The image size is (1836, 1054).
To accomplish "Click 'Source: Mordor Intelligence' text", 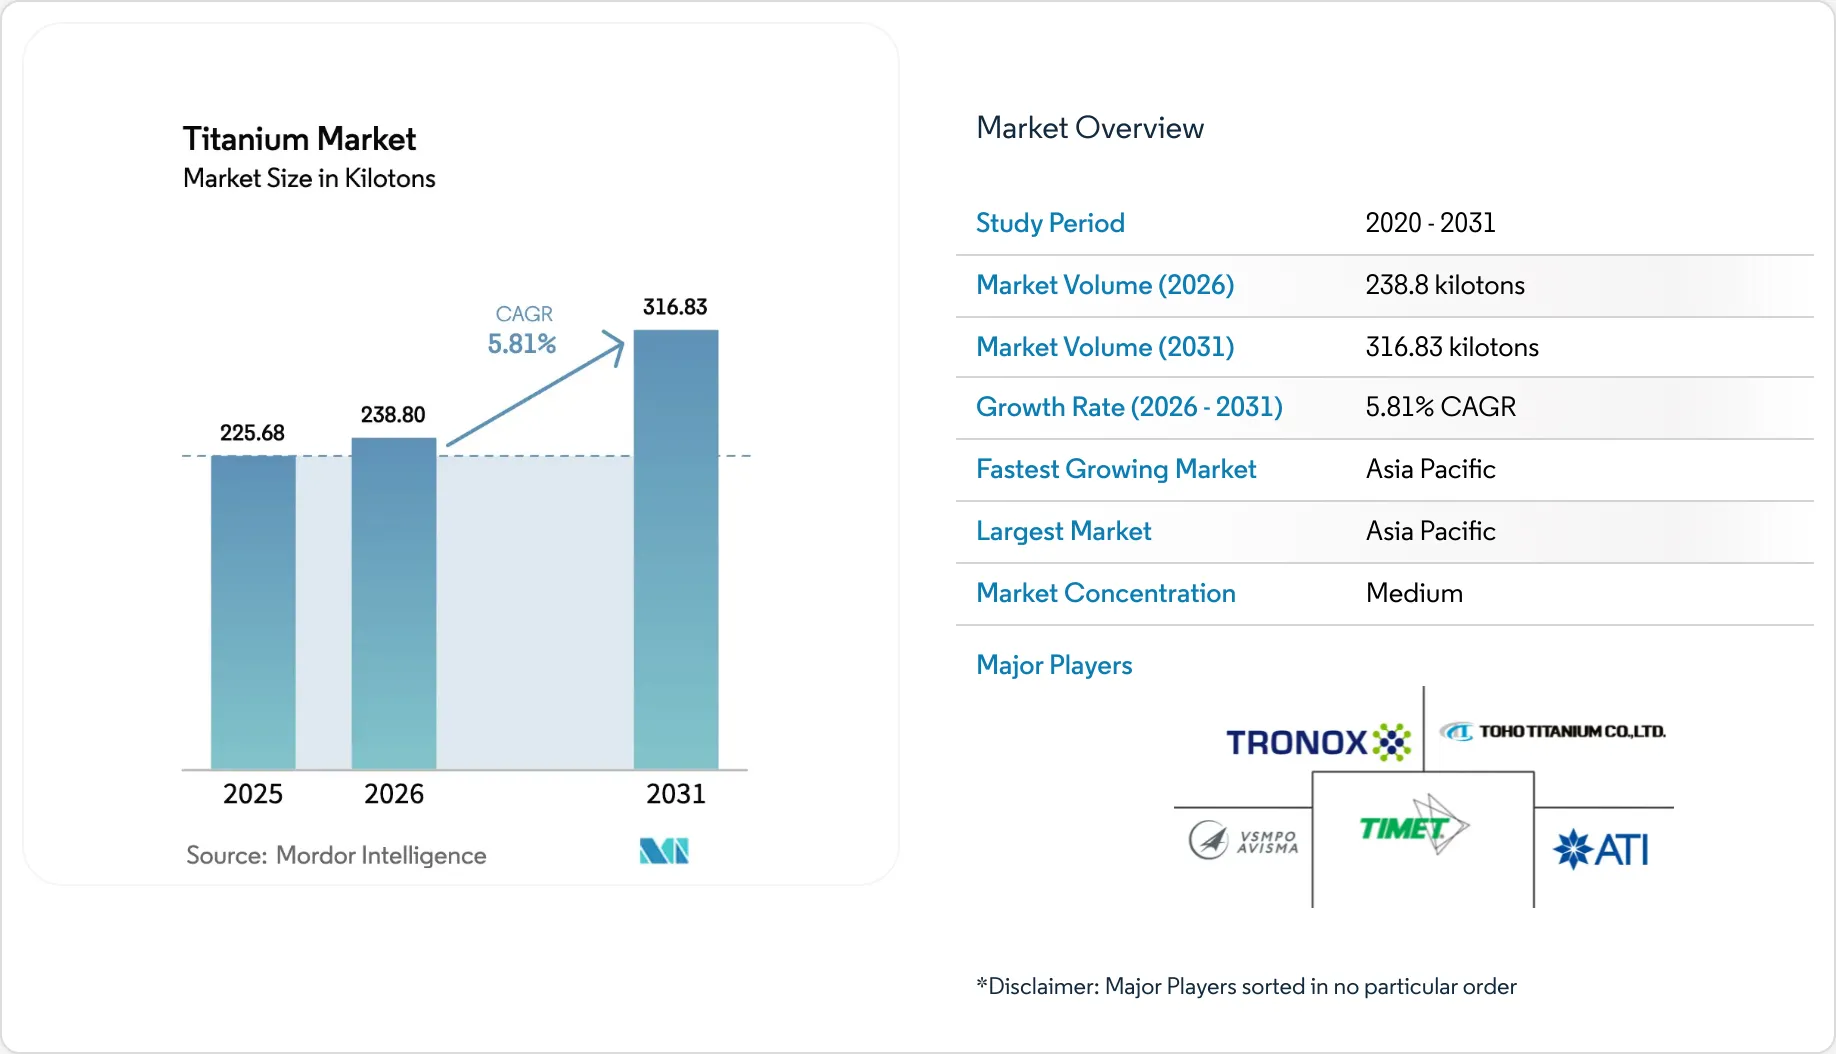I will click(x=336, y=855).
